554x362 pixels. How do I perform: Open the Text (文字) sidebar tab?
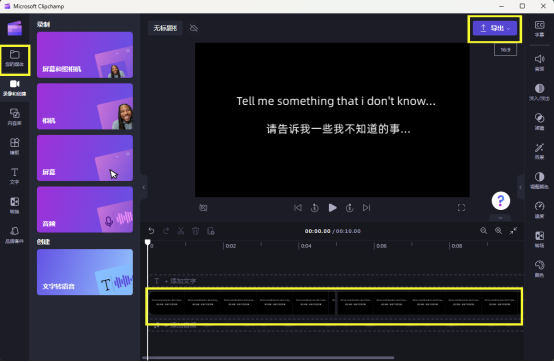click(14, 176)
